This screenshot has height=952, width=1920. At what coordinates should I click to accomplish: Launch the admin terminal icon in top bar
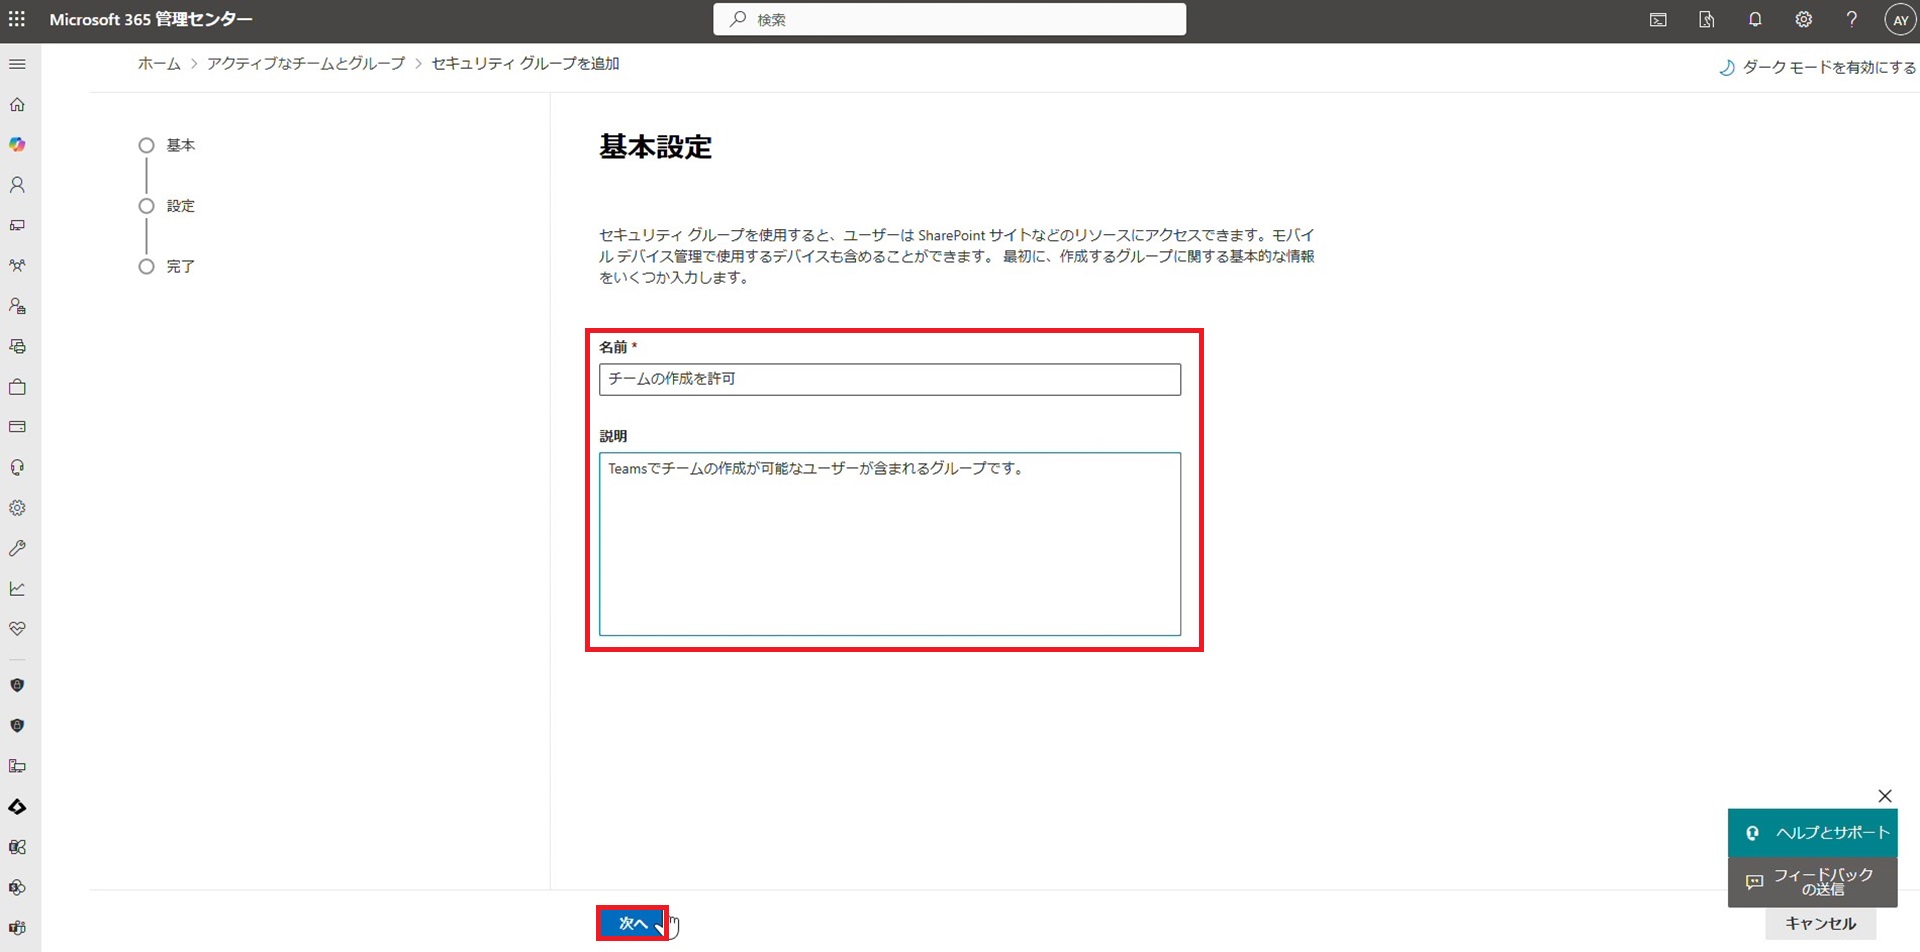(x=1658, y=19)
